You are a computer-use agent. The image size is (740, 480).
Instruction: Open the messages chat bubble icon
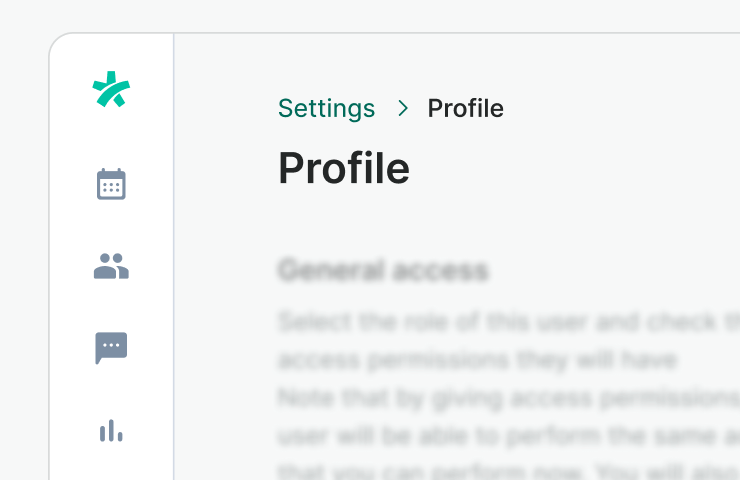click(x=111, y=348)
